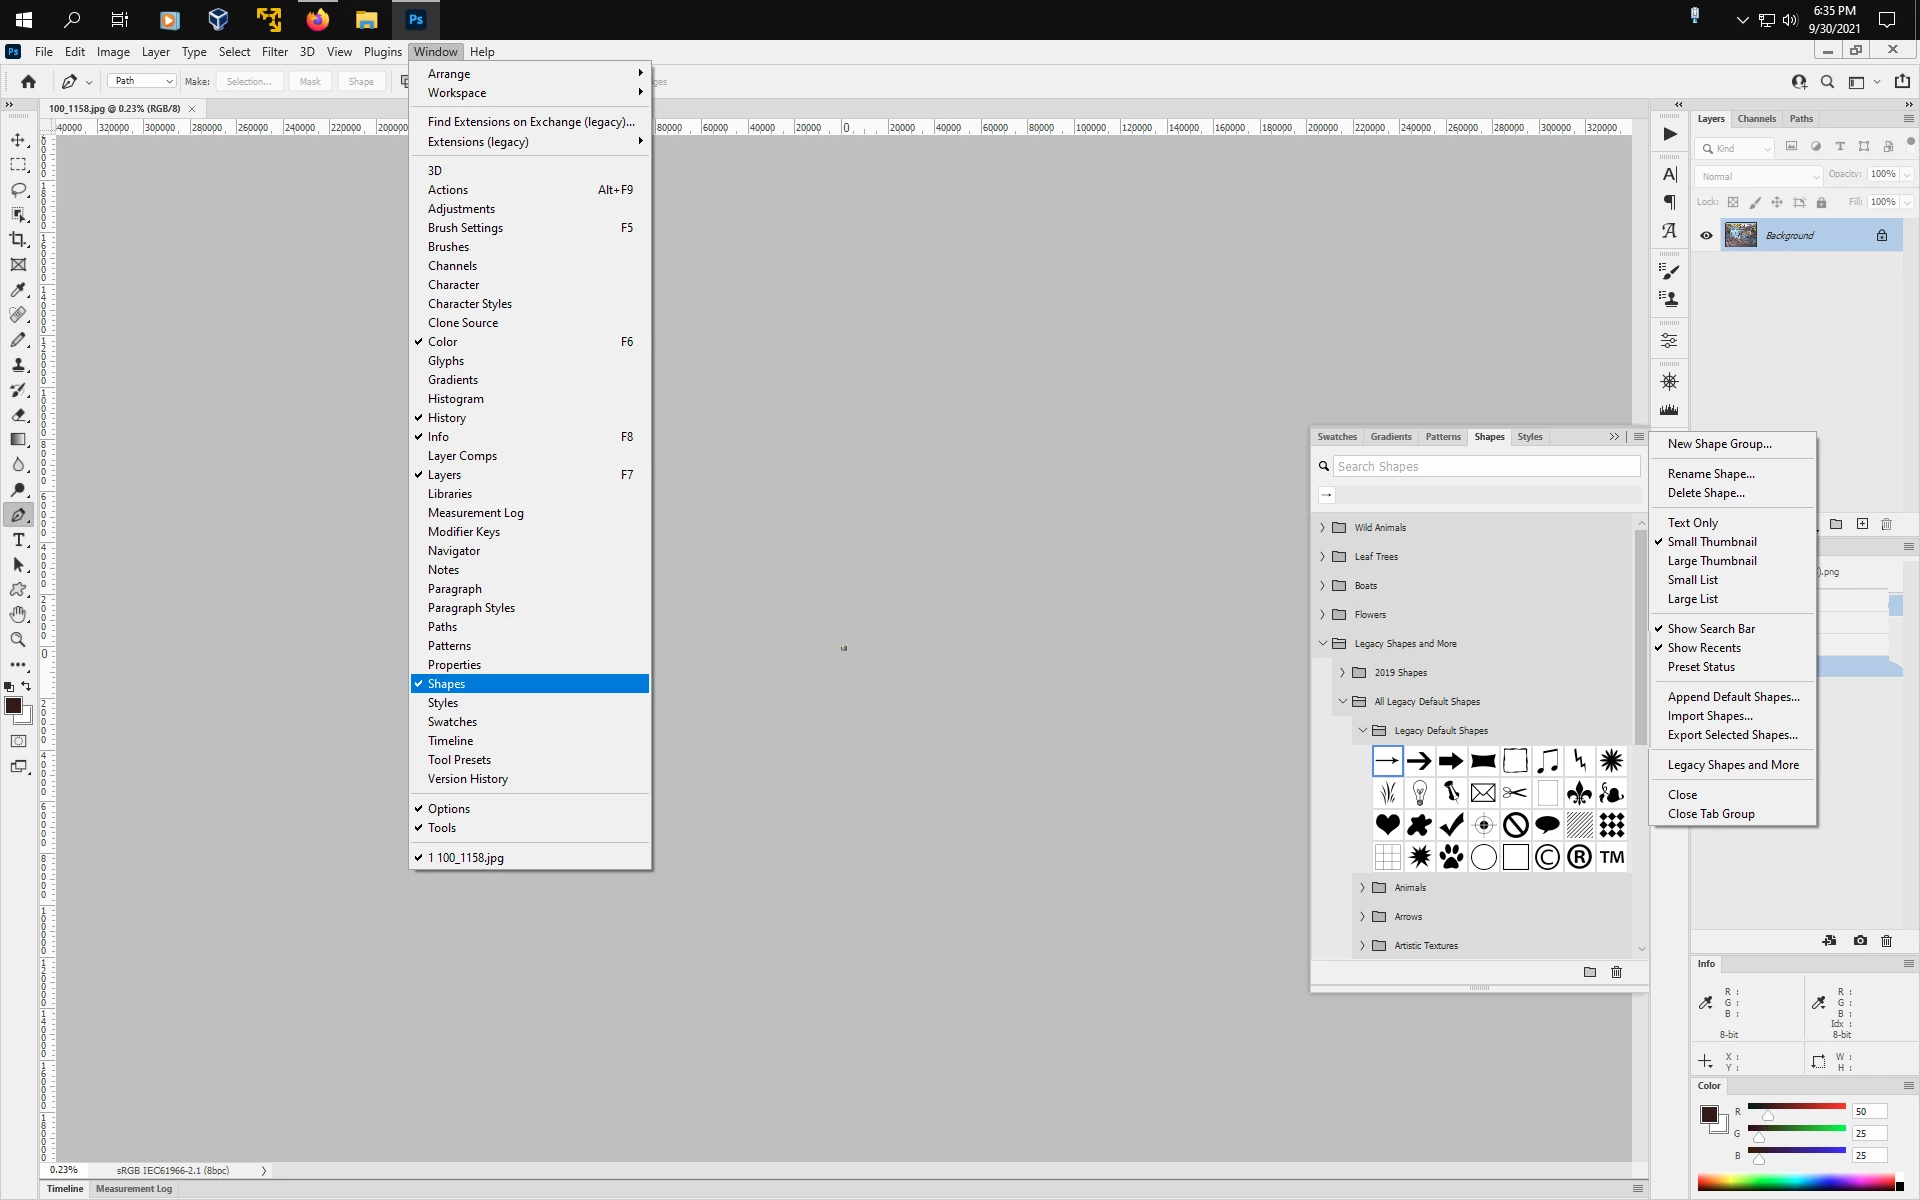Pick the Type tool
Viewport: 1920px width, 1200px height.
point(18,540)
